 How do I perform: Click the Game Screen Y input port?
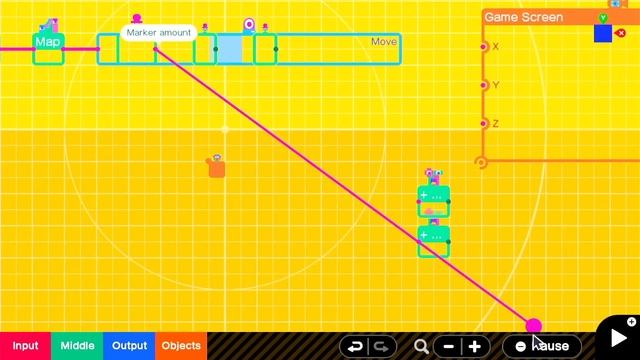pyautogui.click(x=484, y=85)
